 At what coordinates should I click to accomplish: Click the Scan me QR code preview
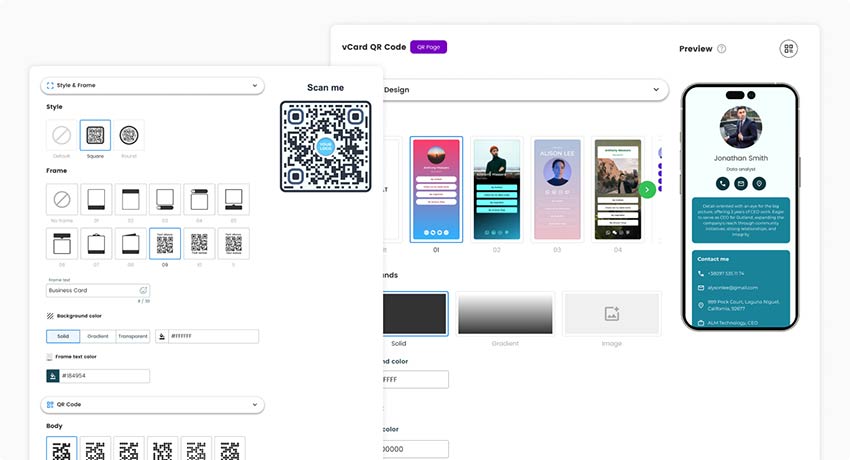(x=326, y=146)
